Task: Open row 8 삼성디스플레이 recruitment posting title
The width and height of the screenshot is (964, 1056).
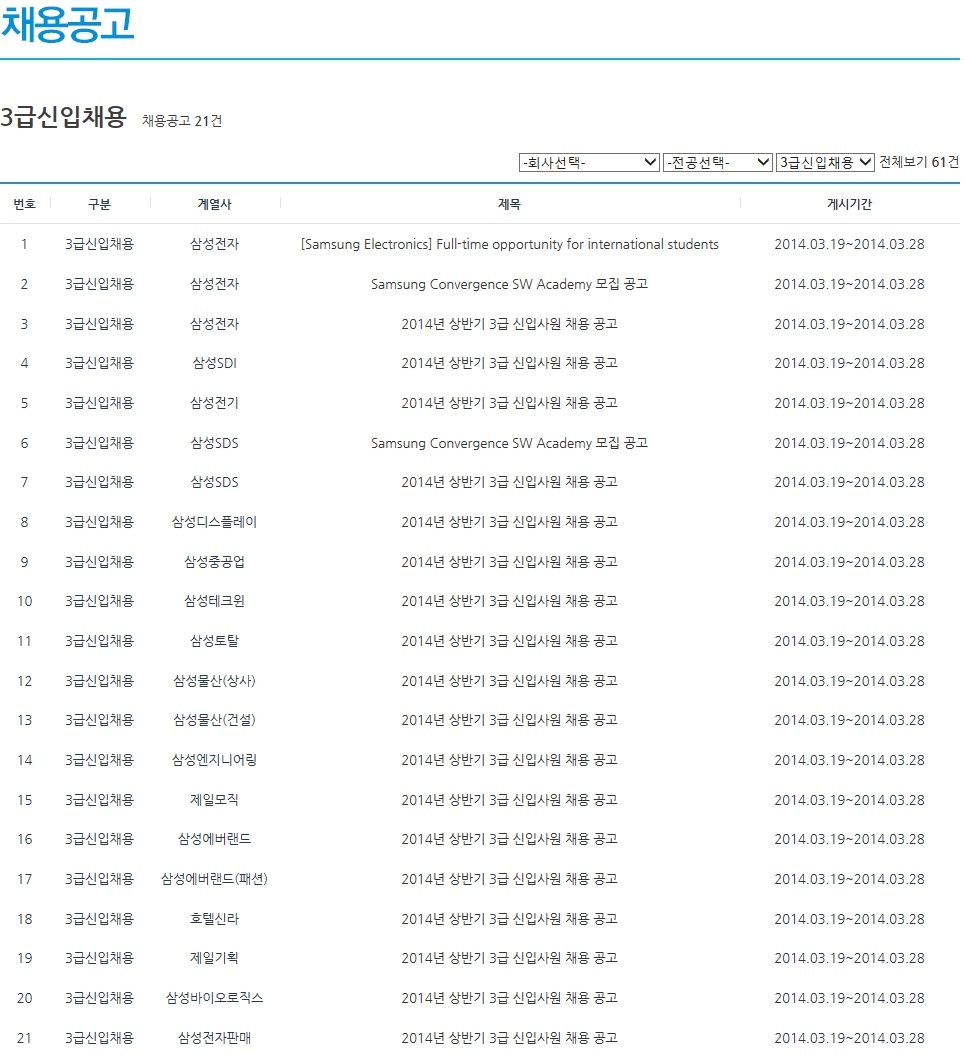Action: [x=509, y=522]
